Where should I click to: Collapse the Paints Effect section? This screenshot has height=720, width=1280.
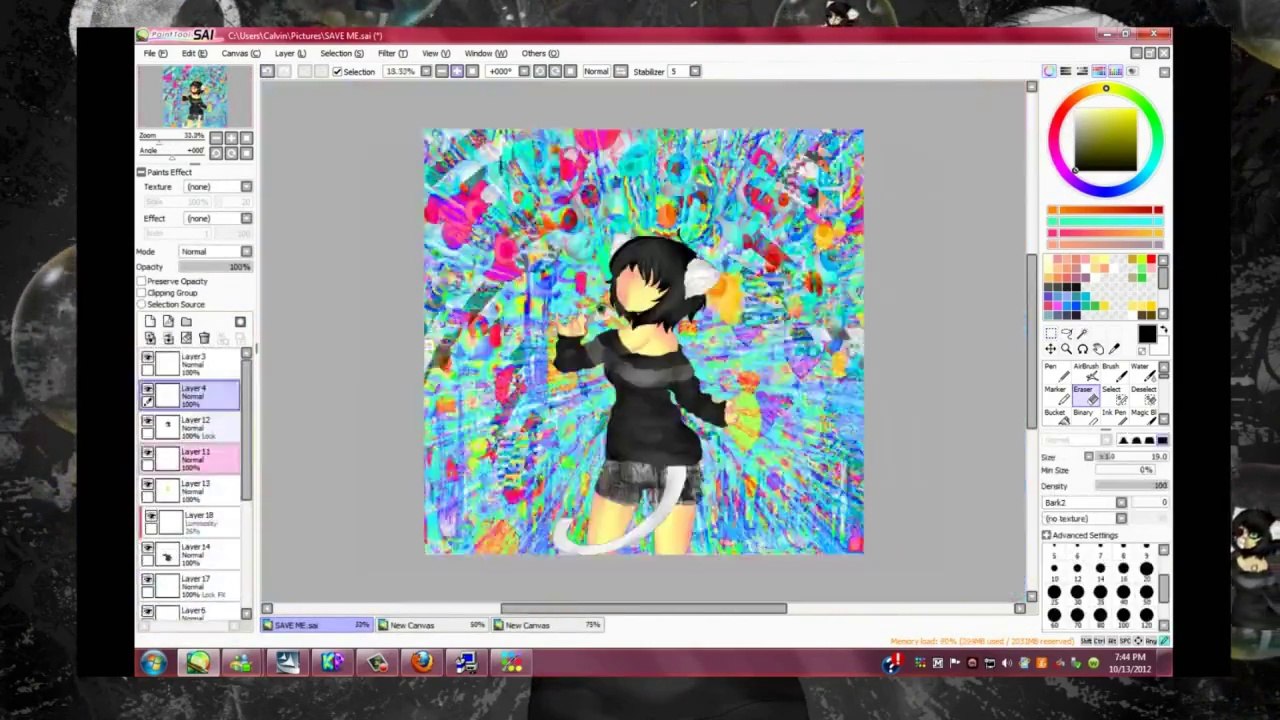pyautogui.click(x=141, y=172)
